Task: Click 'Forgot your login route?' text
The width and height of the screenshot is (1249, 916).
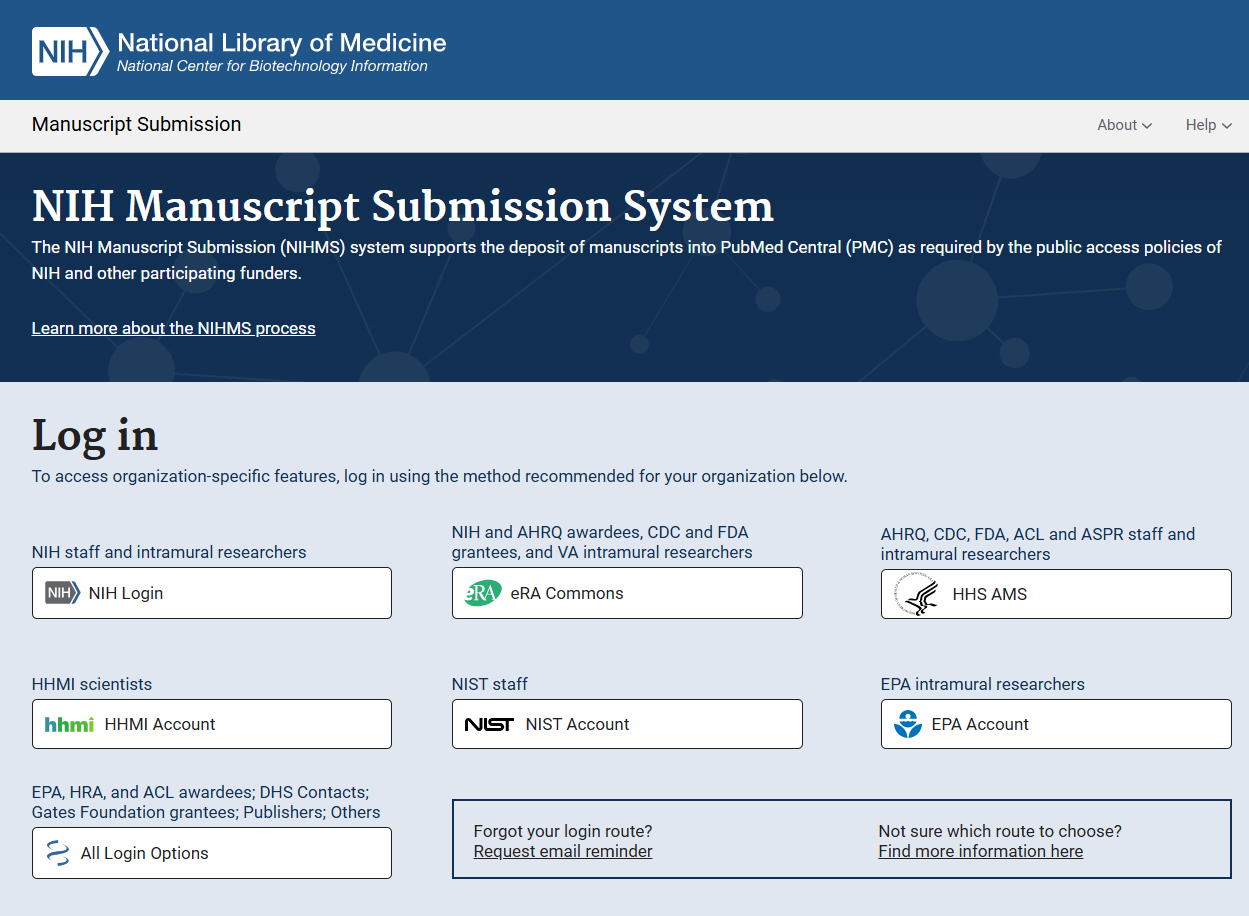Action: (x=563, y=831)
